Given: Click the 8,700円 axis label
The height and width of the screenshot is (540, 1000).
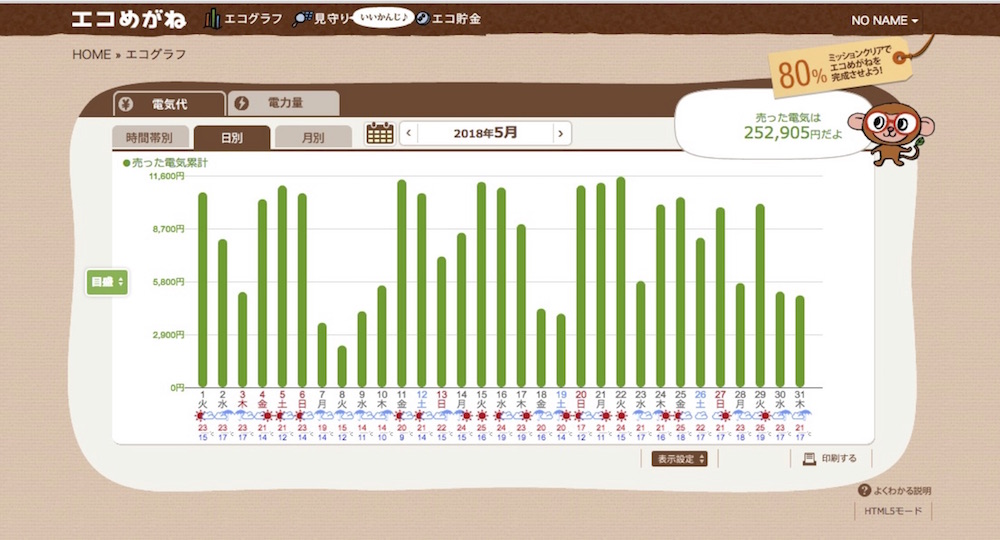Looking at the screenshot, I should point(168,229).
